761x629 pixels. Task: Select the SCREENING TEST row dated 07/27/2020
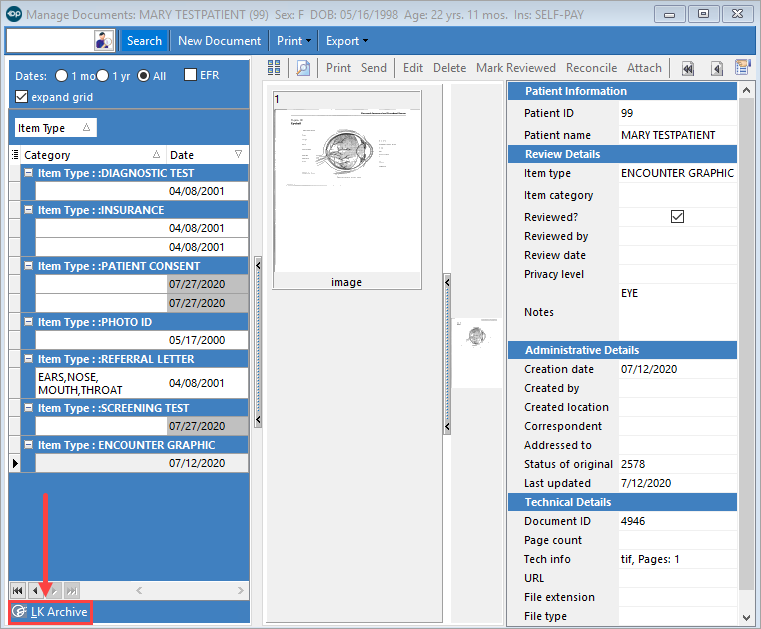[142, 426]
